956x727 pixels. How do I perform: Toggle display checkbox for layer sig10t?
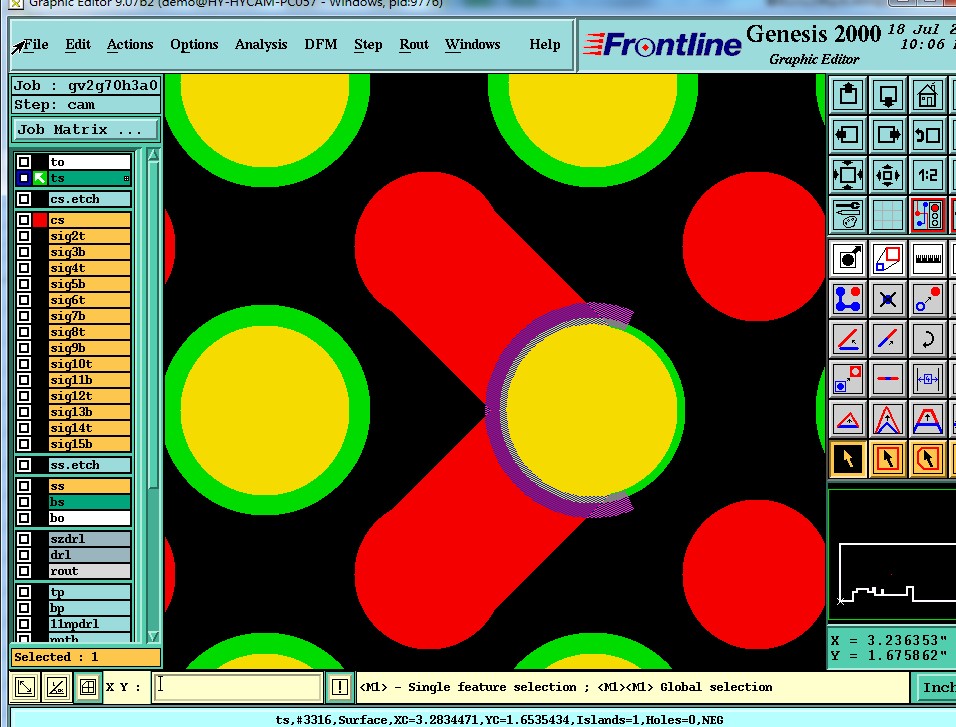click(x=24, y=364)
